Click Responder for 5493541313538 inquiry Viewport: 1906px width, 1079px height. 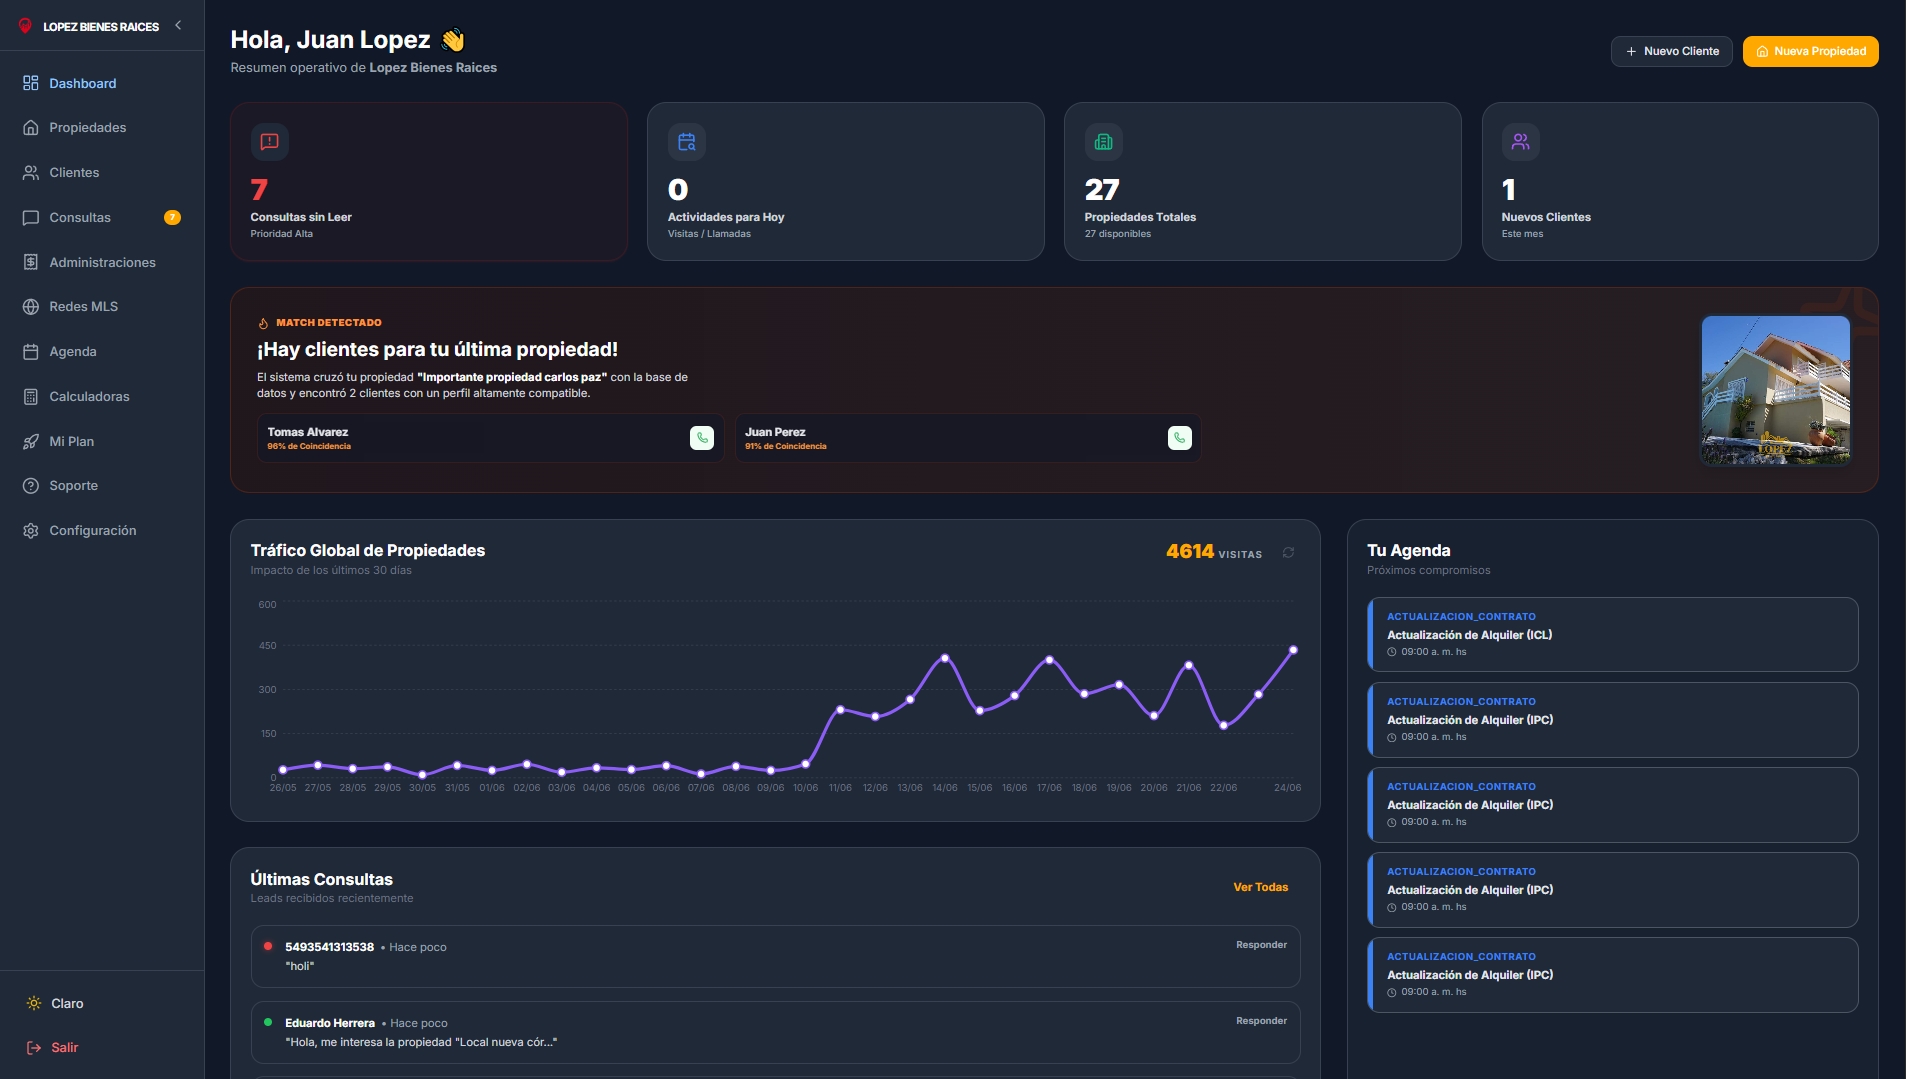(1261, 945)
